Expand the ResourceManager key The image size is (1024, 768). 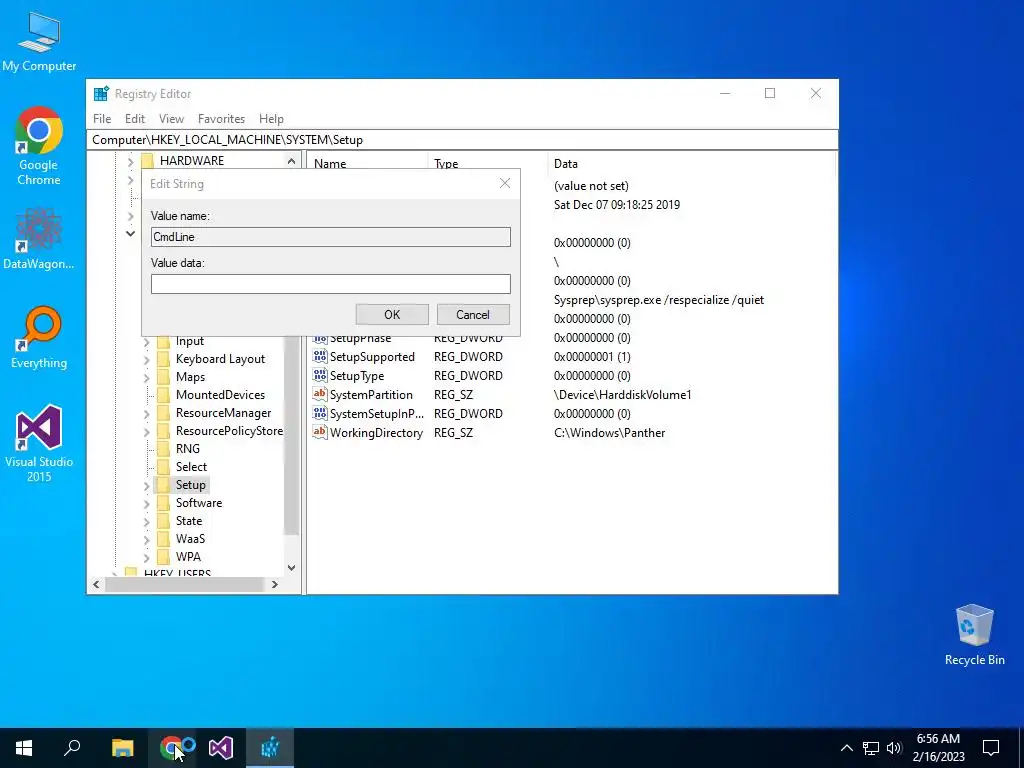coord(146,413)
